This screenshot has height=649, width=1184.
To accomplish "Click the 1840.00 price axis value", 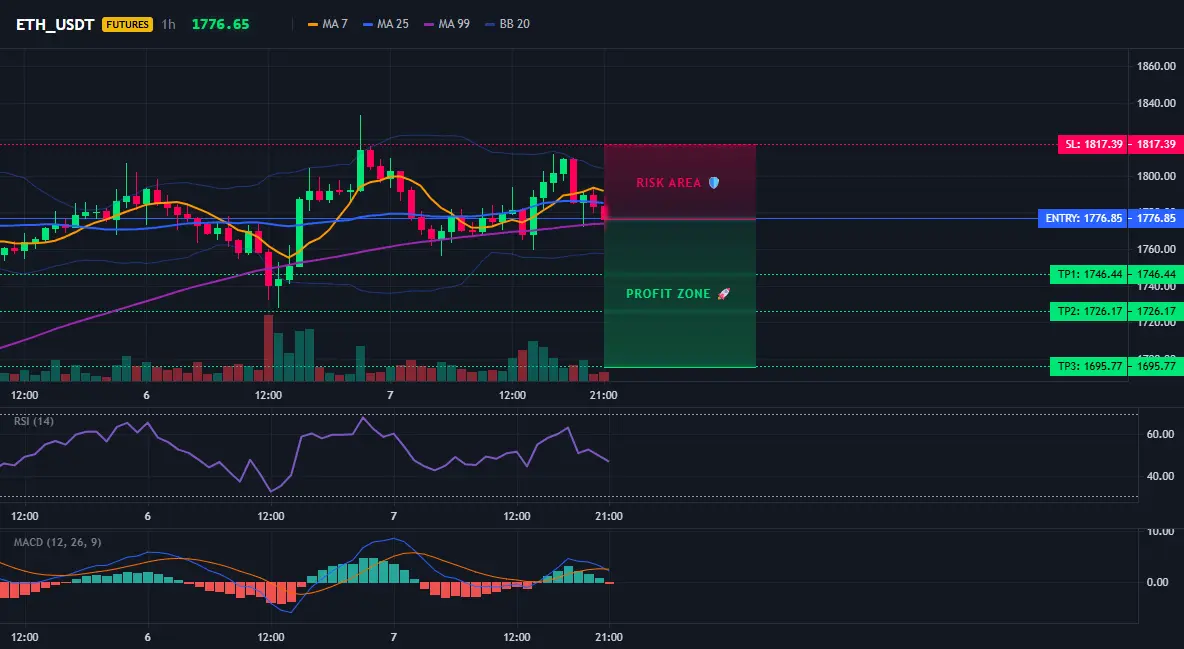I will click(x=1156, y=103).
